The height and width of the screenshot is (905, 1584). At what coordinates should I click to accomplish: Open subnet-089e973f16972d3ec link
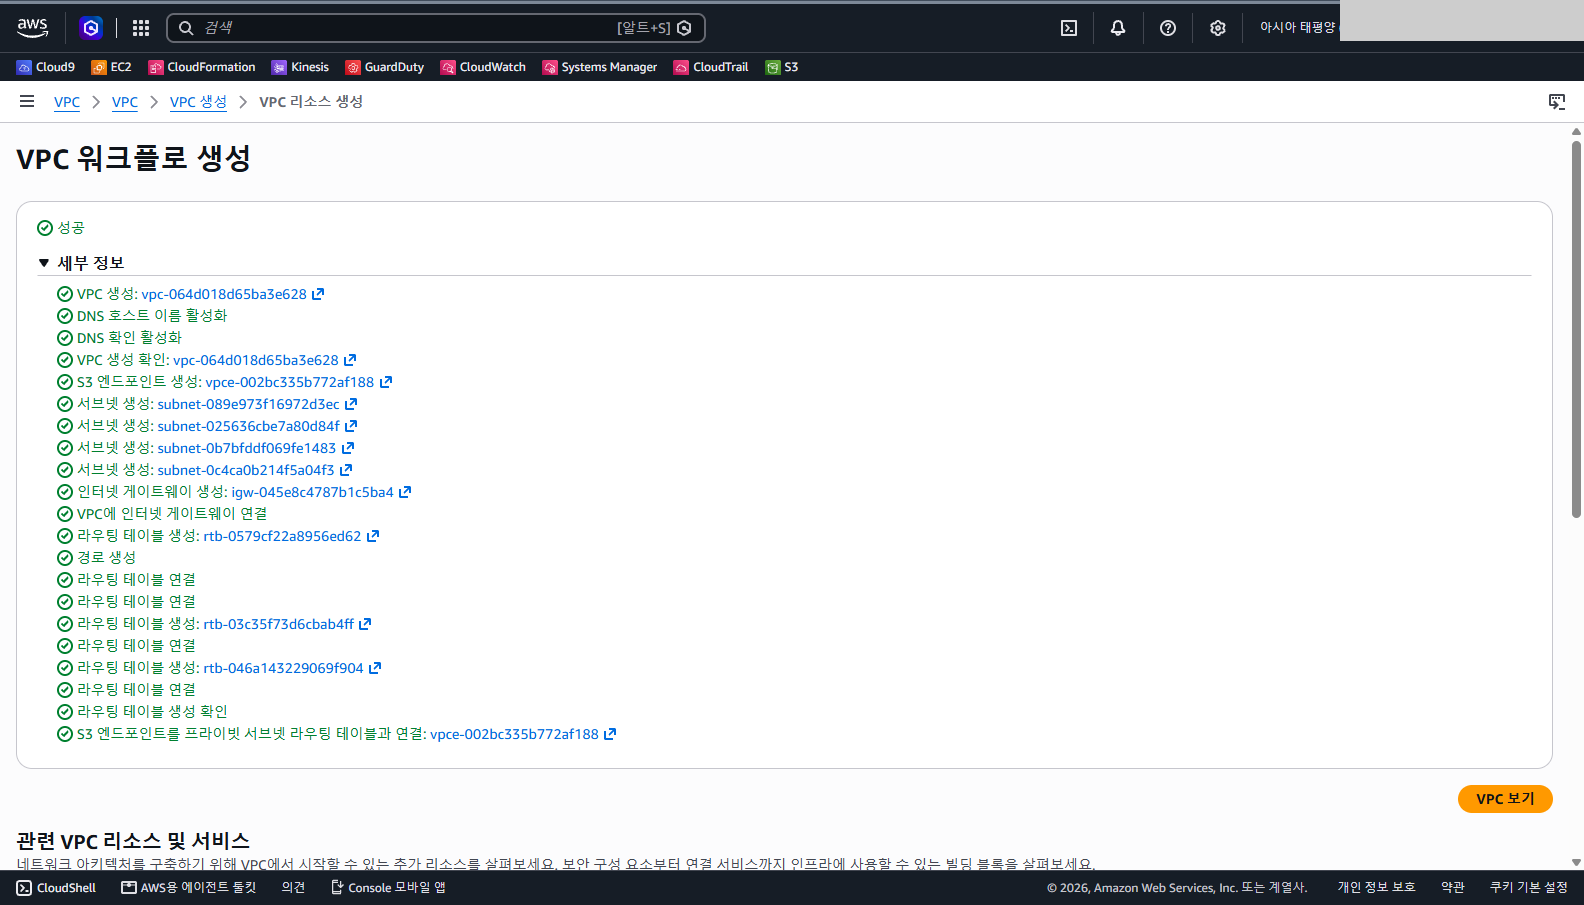coord(257,404)
